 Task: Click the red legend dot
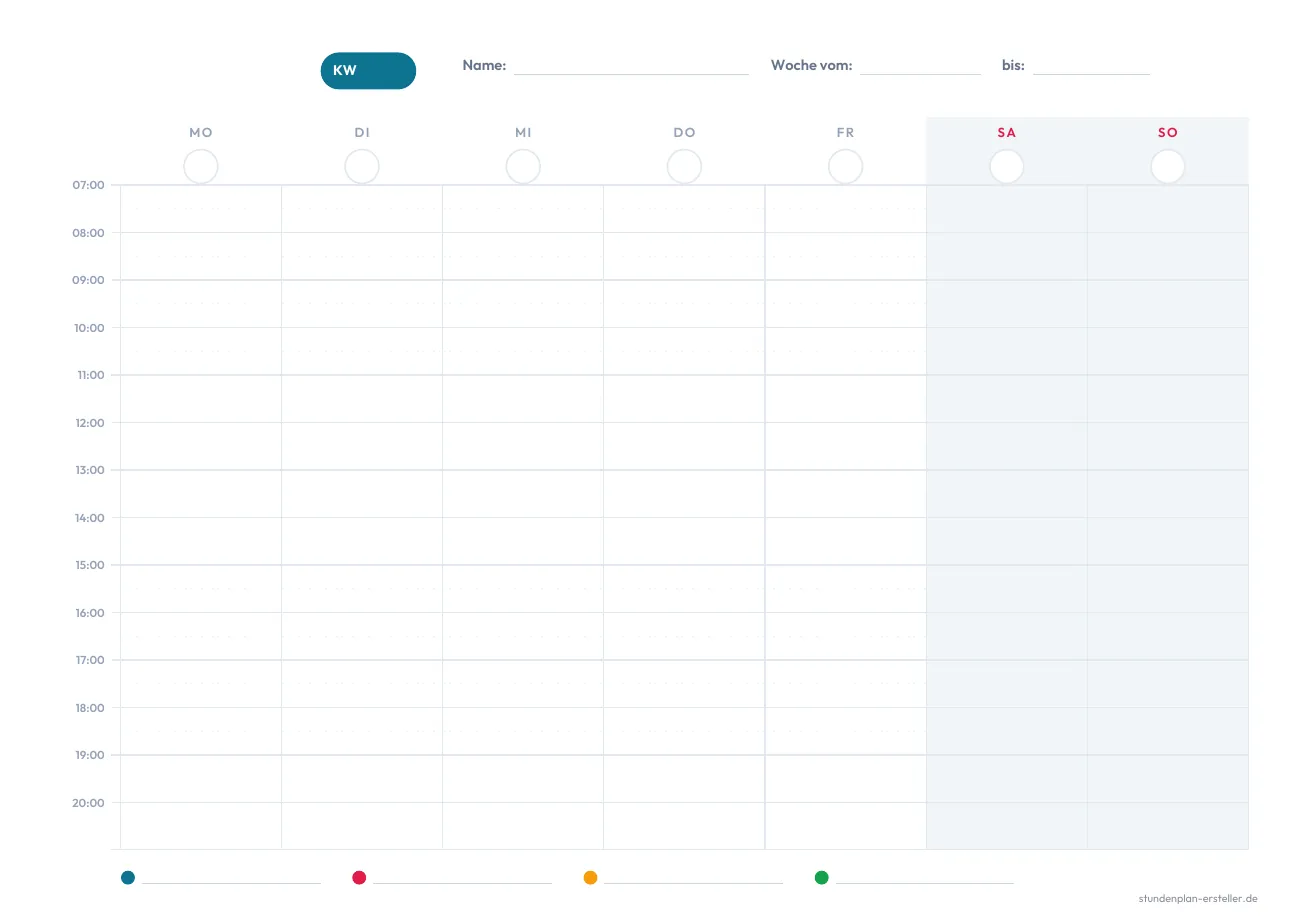click(359, 877)
